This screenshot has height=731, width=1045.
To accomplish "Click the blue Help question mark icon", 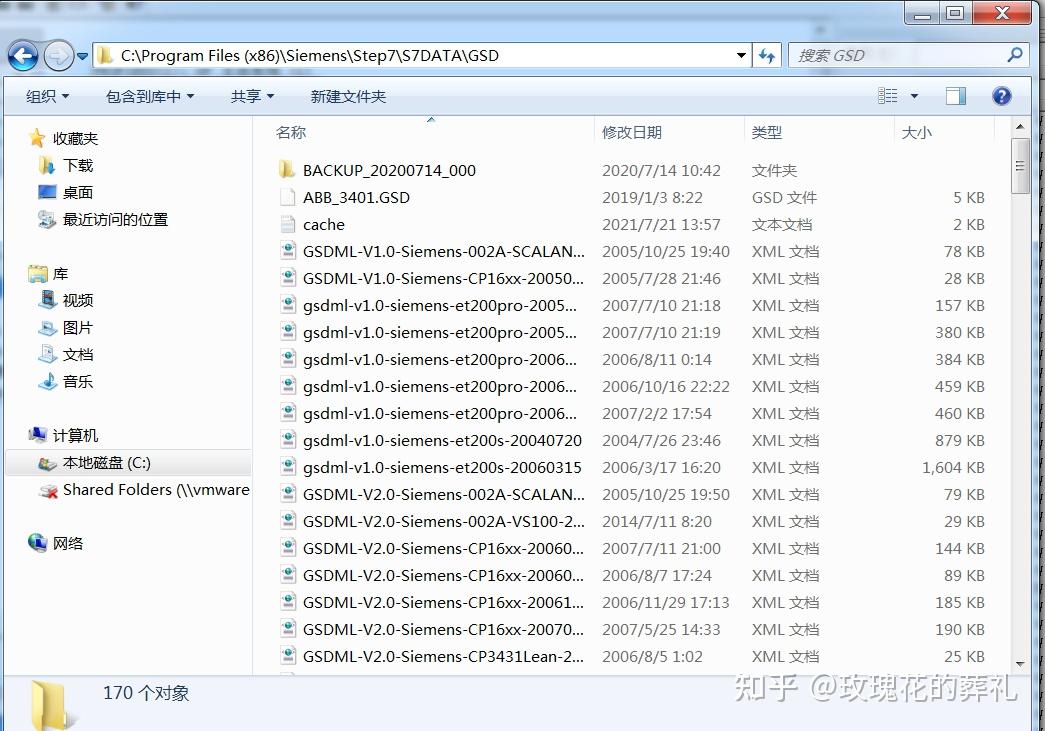I will point(1002,96).
